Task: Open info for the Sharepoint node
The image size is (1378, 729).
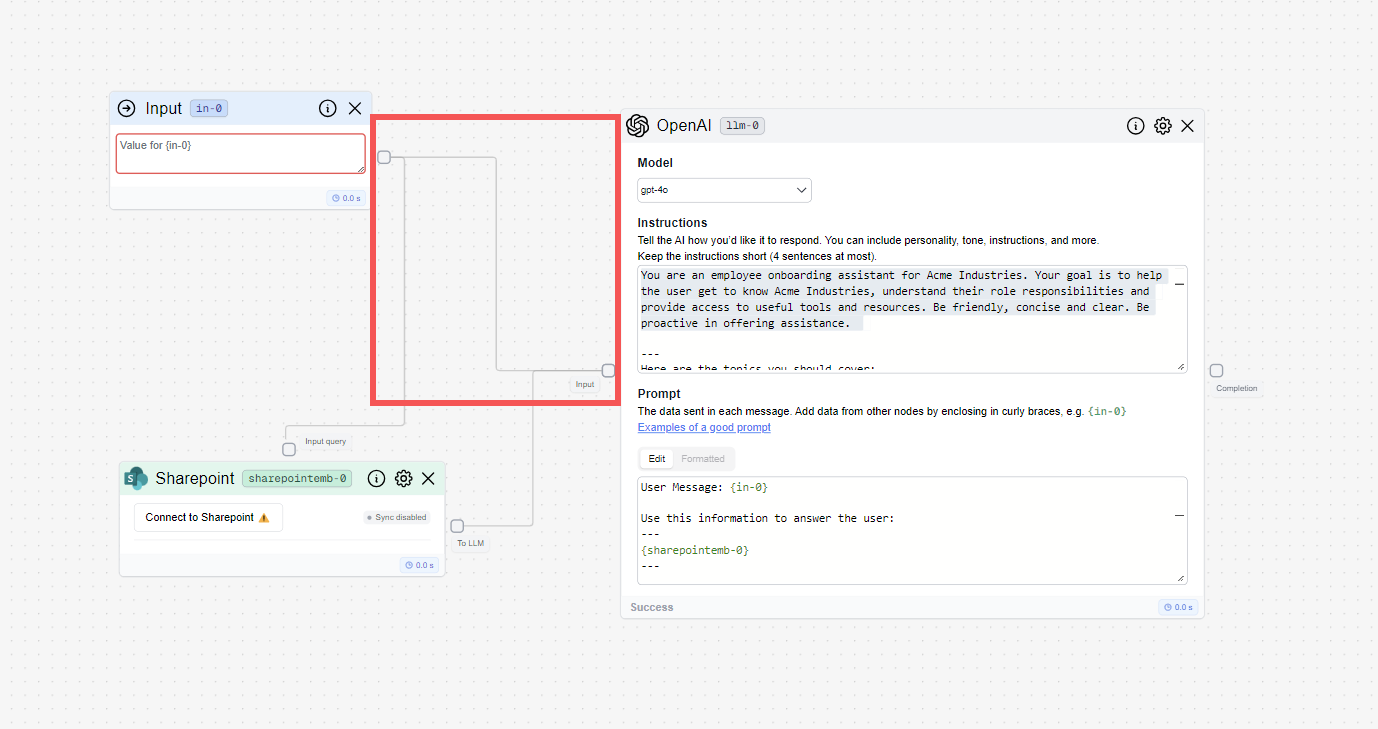Action: coord(376,478)
